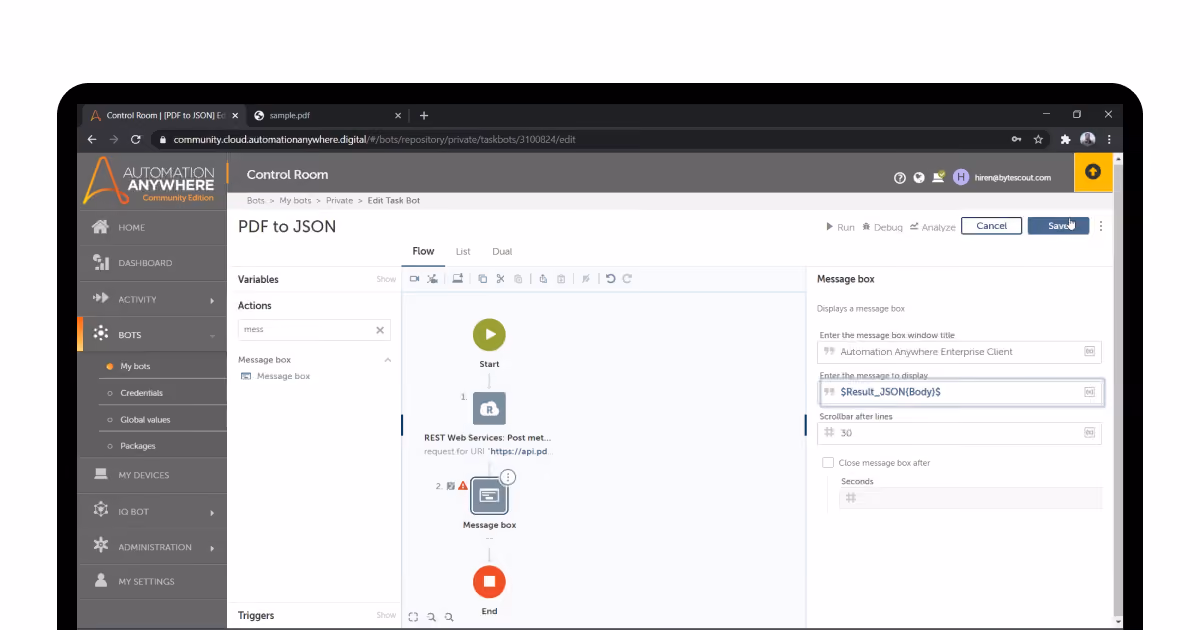Switch to the Flow view tab
This screenshot has width=1200, height=630.
point(423,252)
